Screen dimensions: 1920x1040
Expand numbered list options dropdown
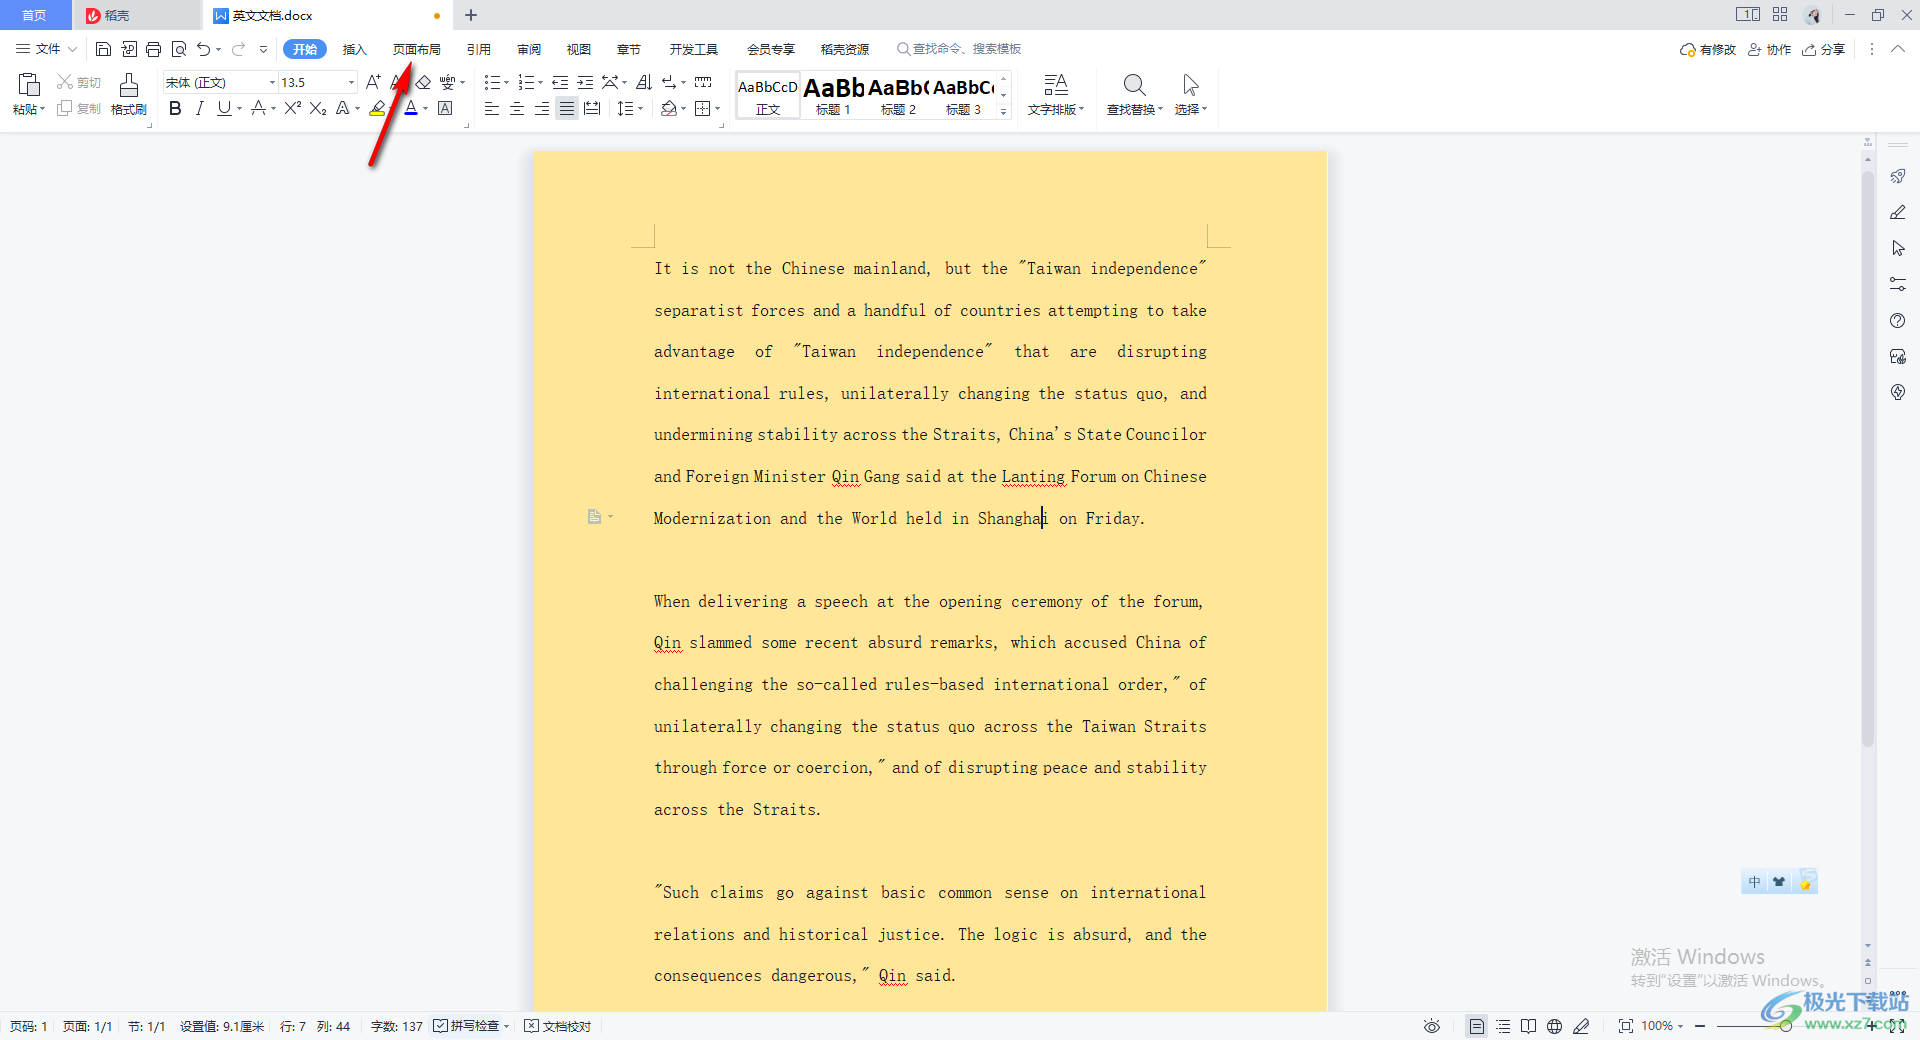tap(540, 82)
